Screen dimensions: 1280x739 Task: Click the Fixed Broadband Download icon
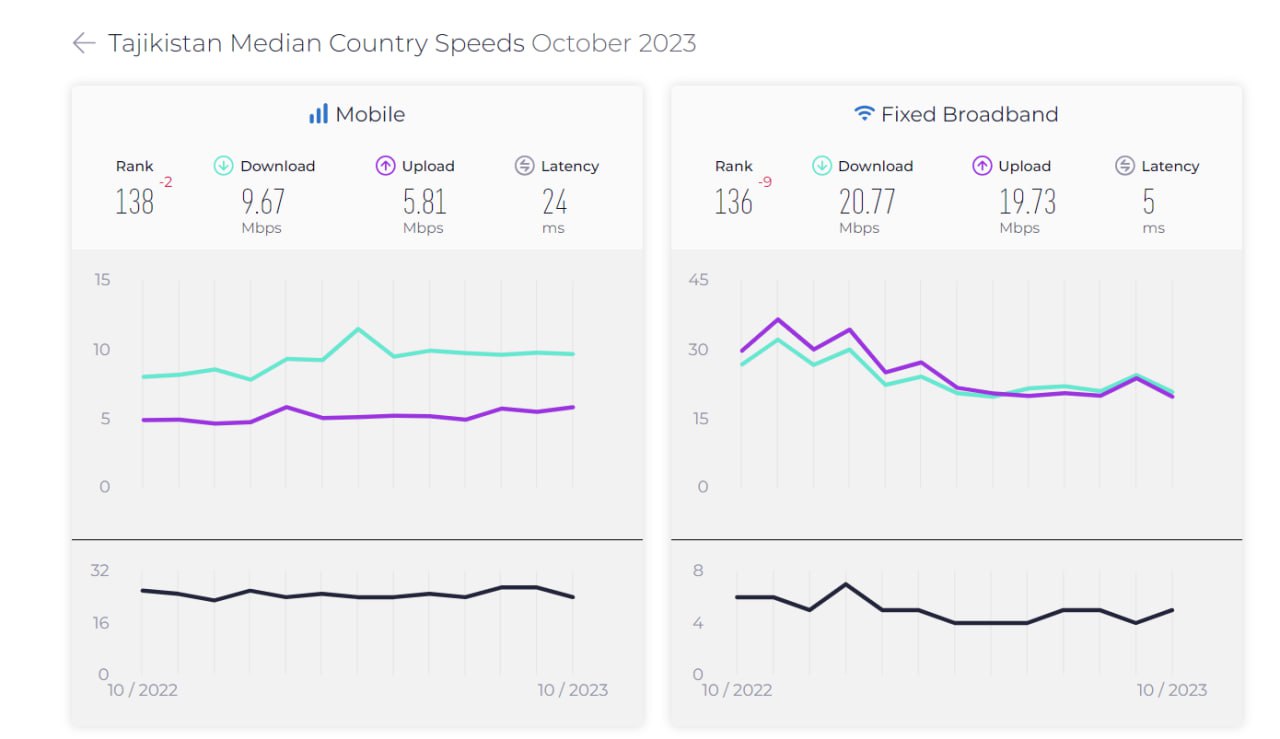(x=822, y=166)
